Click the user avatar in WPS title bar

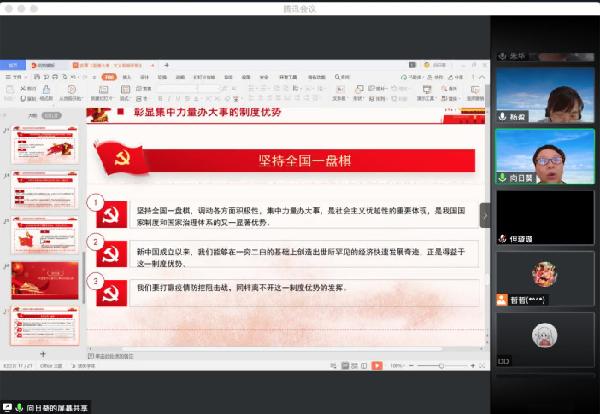(426, 65)
